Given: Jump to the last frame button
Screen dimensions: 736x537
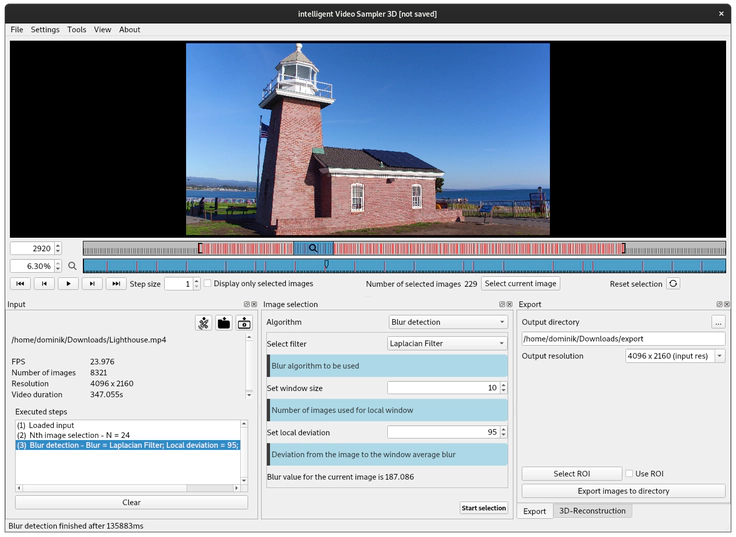Looking at the screenshot, I should tap(116, 284).
